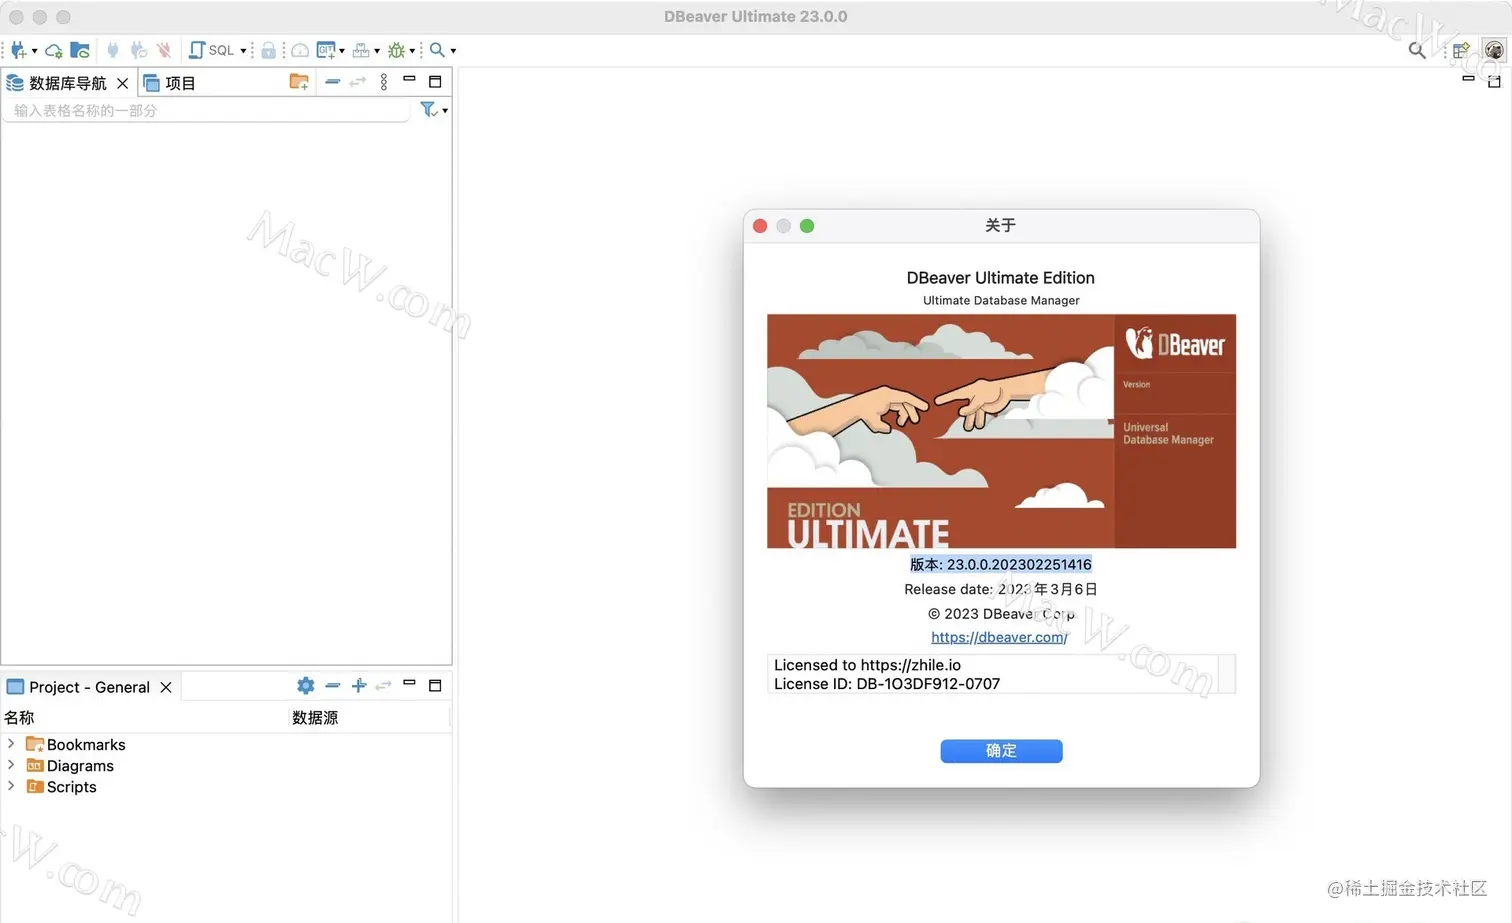The image size is (1512, 923).
Task: Open the project panel gear settings
Action: coord(306,685)
